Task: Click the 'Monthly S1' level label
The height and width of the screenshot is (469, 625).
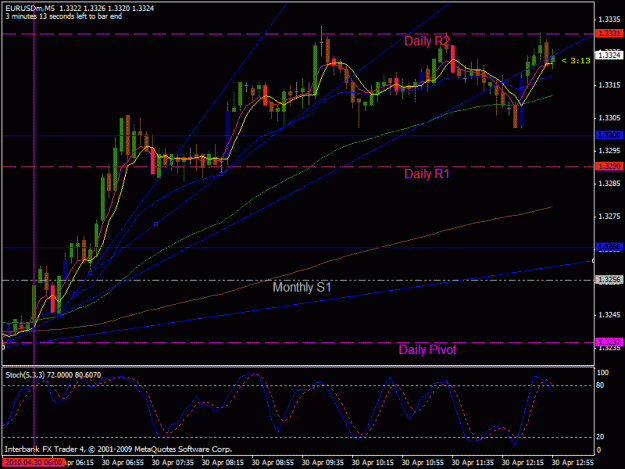Action: 302,287
